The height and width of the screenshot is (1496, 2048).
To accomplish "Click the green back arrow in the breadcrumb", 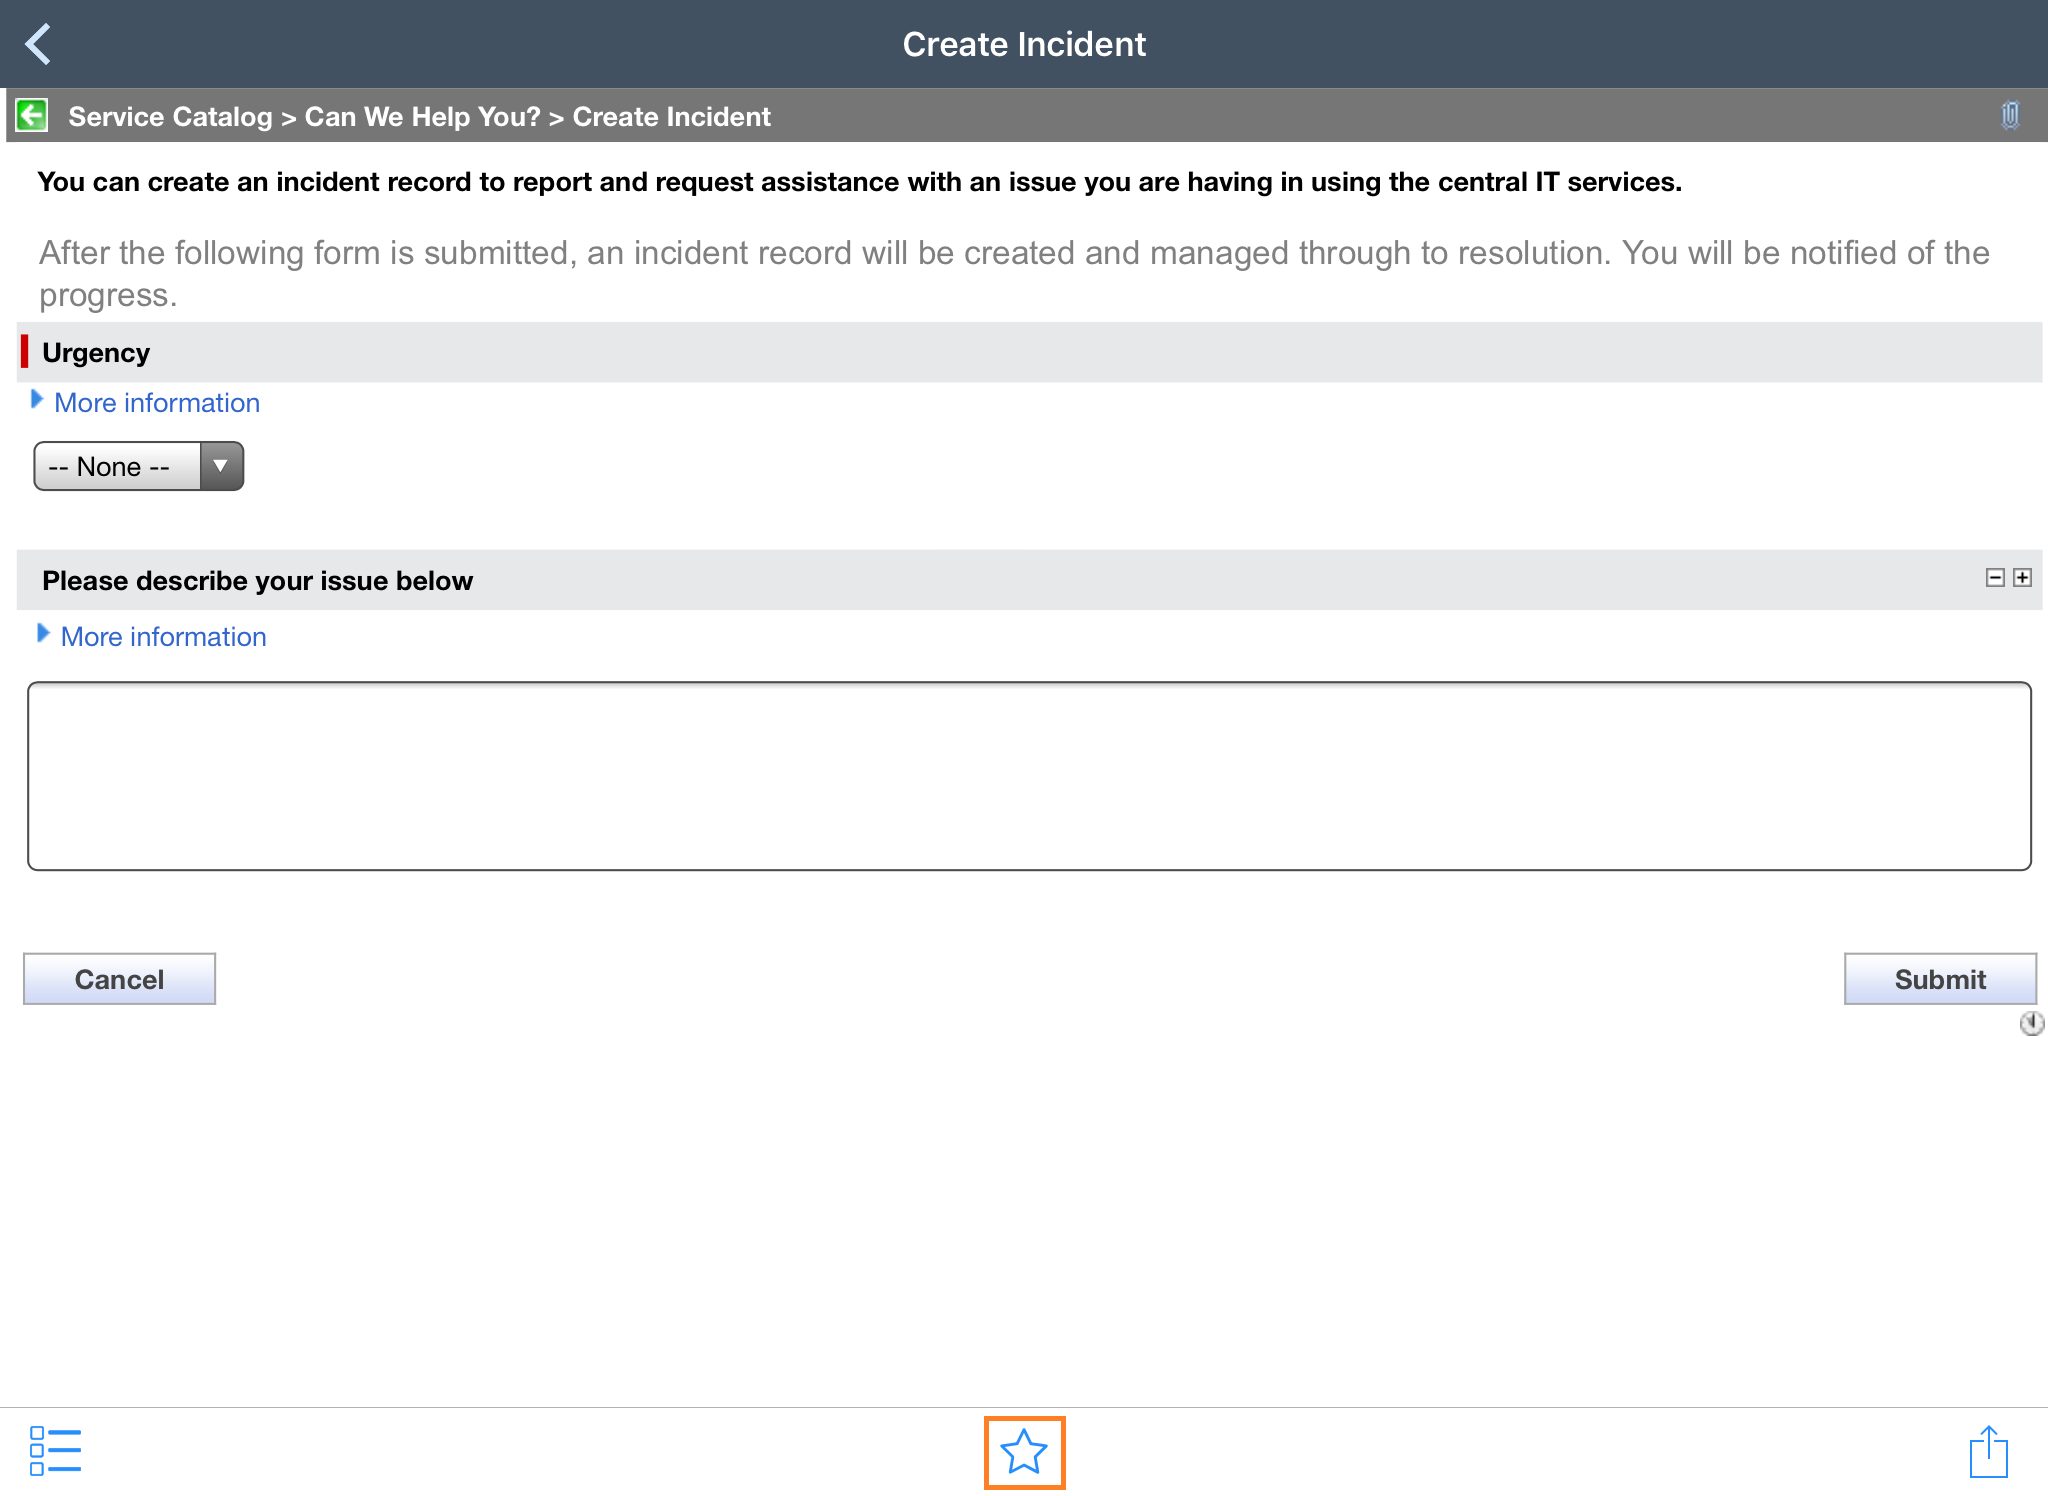I will pyautogui.click(x=33, y=115).
